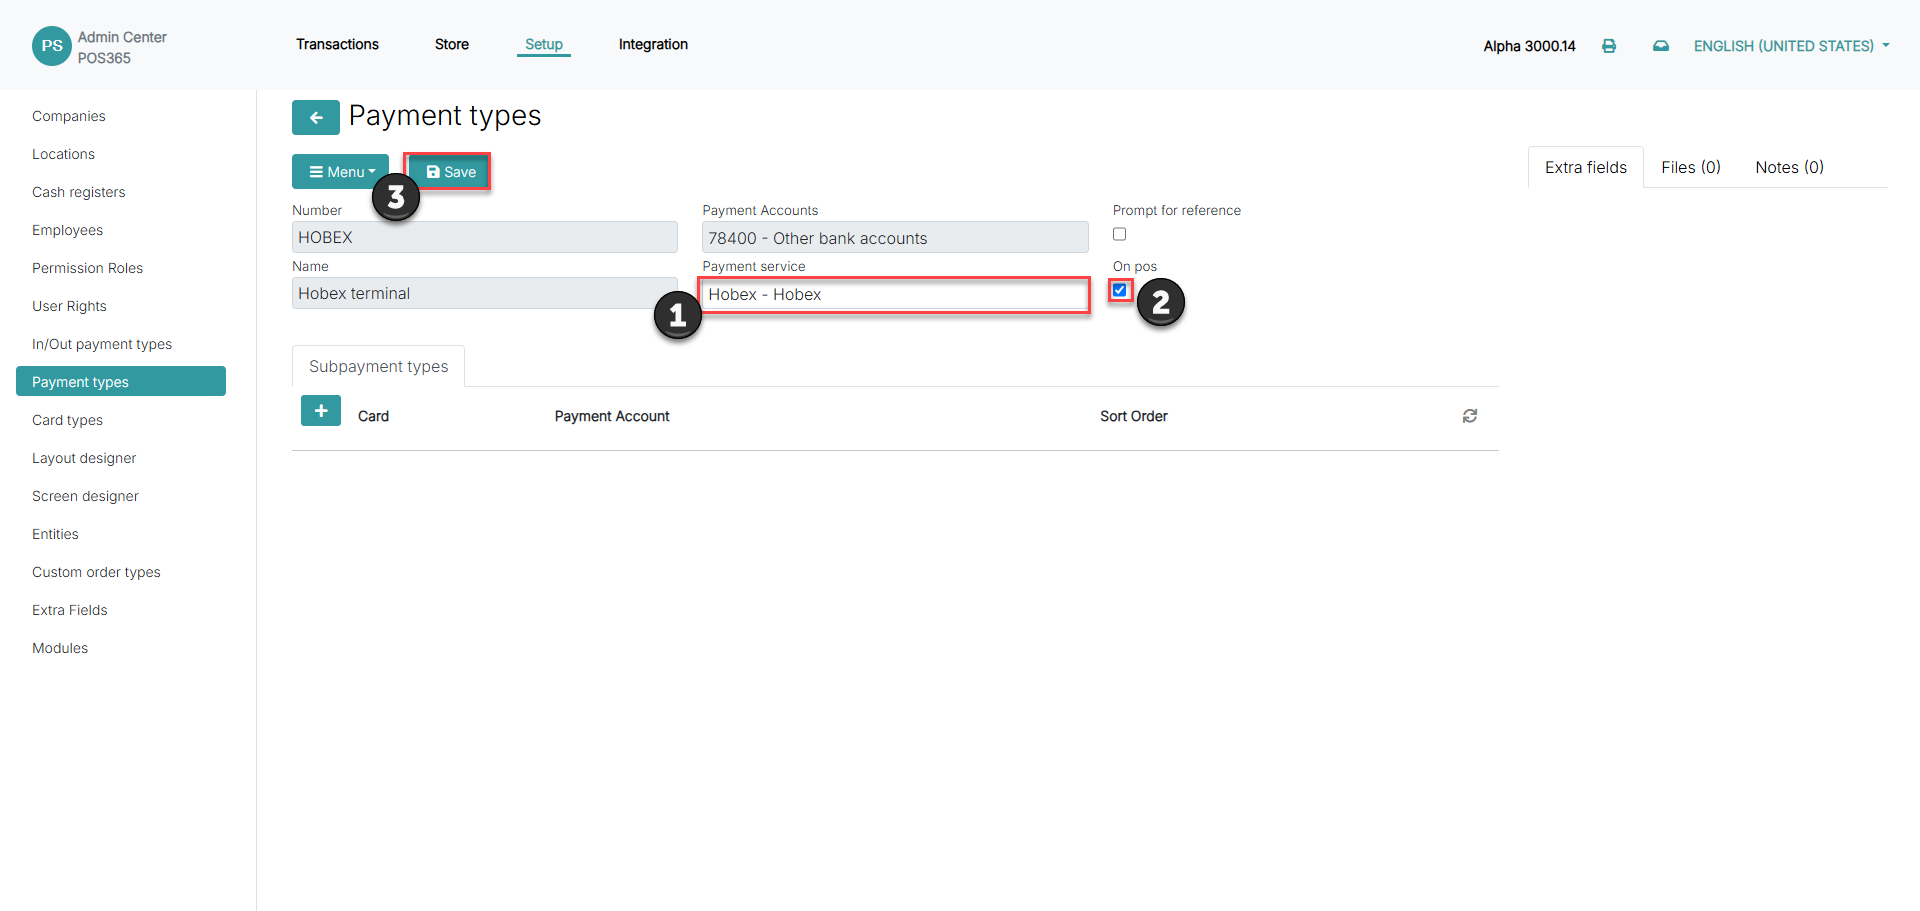Open the language selector dropdown

1792,46
